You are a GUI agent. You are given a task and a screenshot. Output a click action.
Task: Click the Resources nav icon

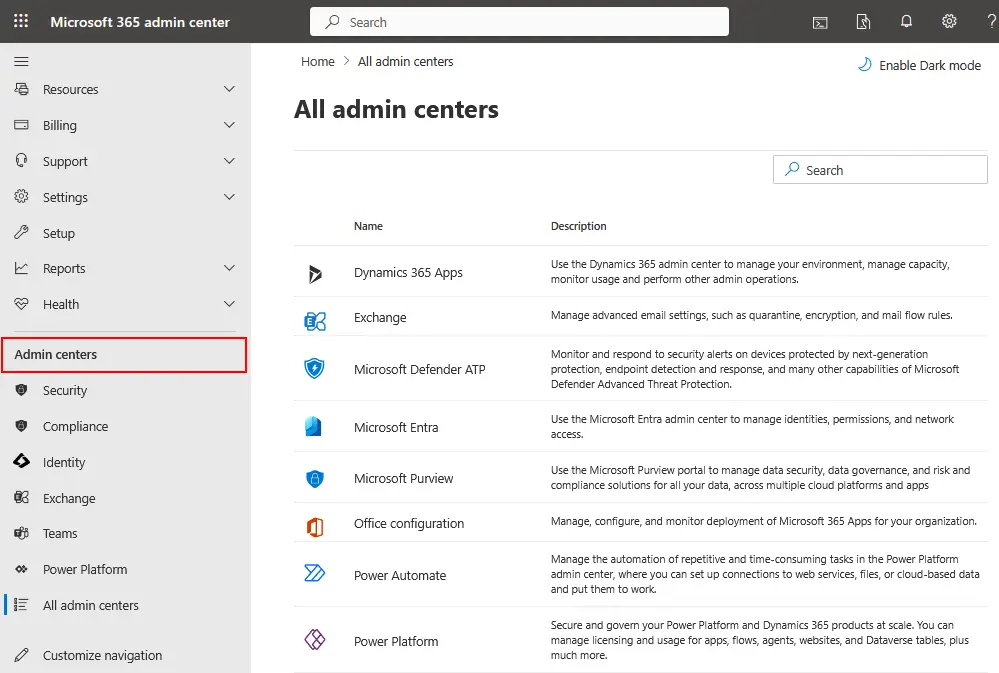[x=21, y=89]
